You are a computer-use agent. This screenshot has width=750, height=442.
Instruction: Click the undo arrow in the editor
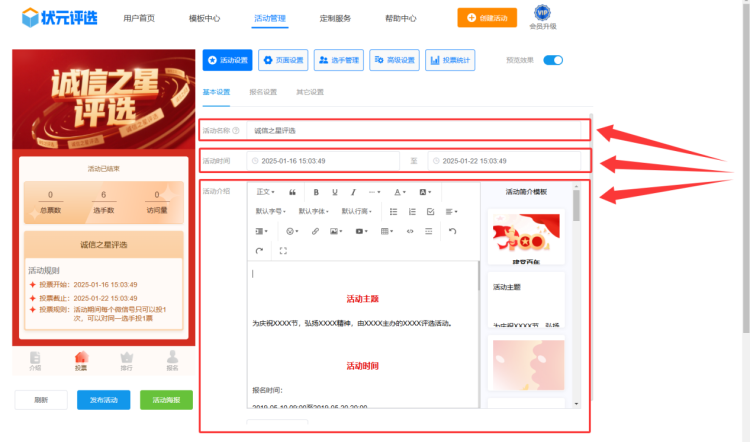tap(452, 231)
